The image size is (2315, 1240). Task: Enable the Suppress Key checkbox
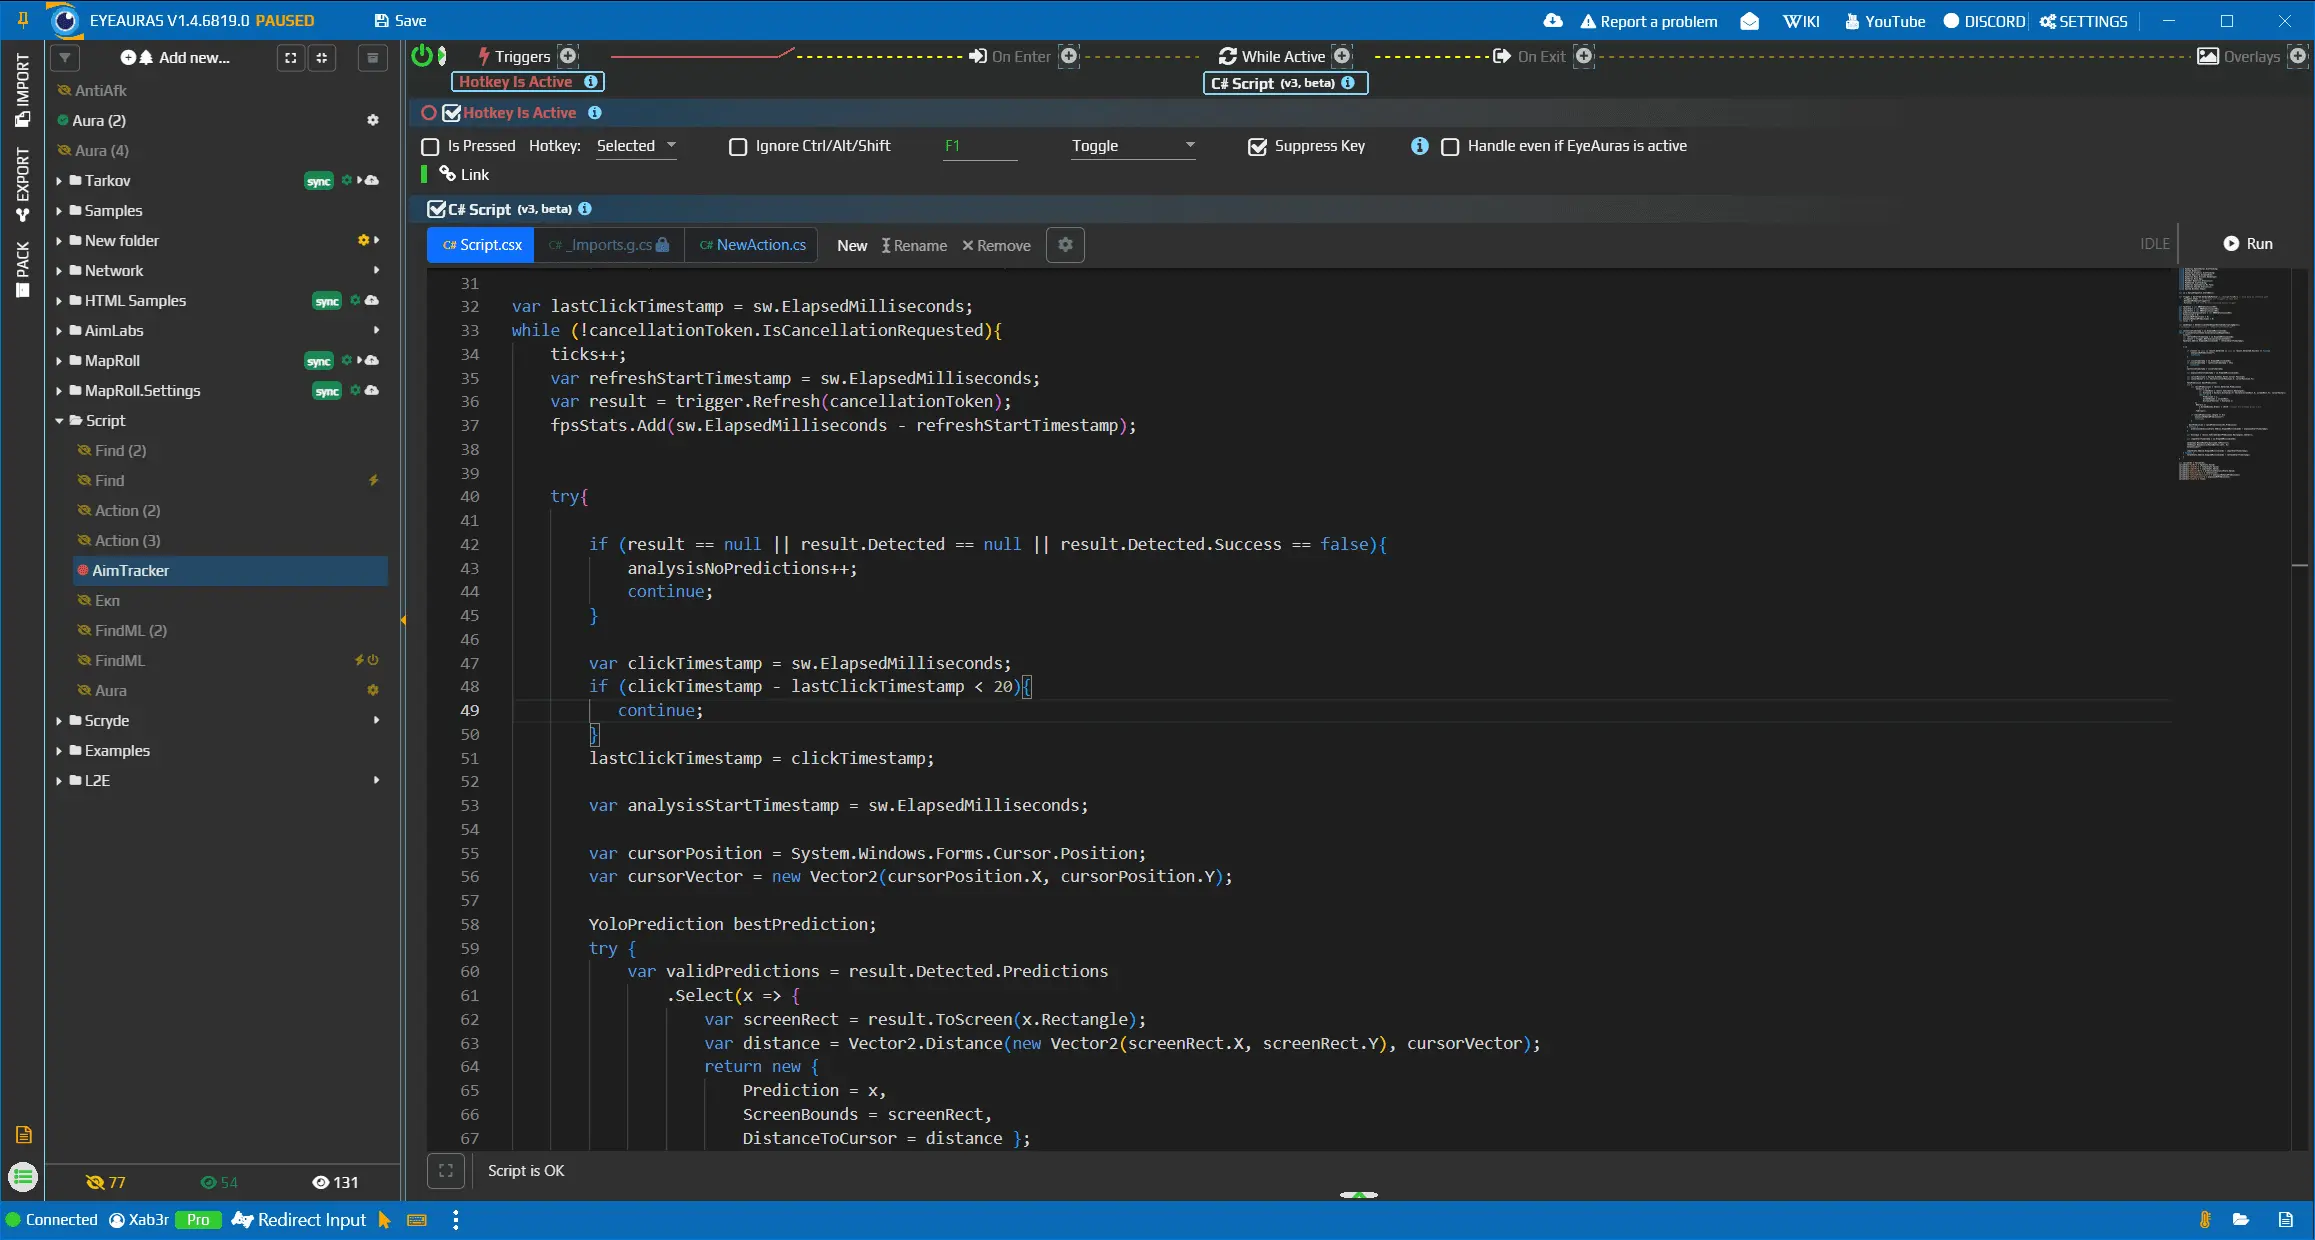[1257, 146]
